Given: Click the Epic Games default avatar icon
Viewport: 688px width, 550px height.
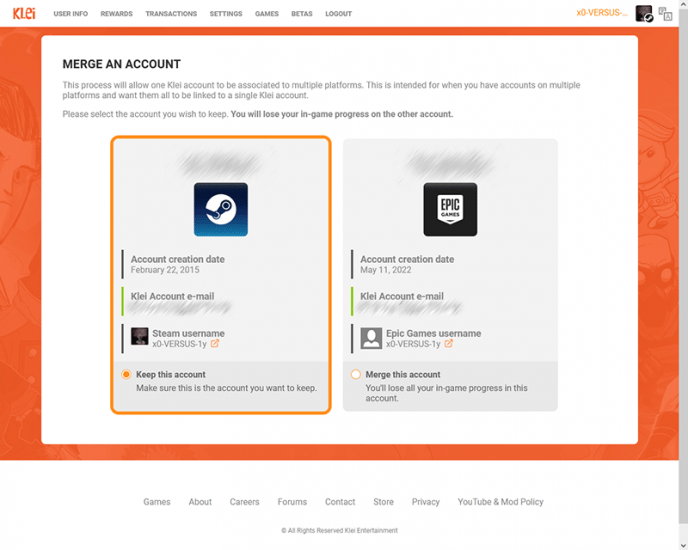Looking at the screenshot, I should [371, 338].
